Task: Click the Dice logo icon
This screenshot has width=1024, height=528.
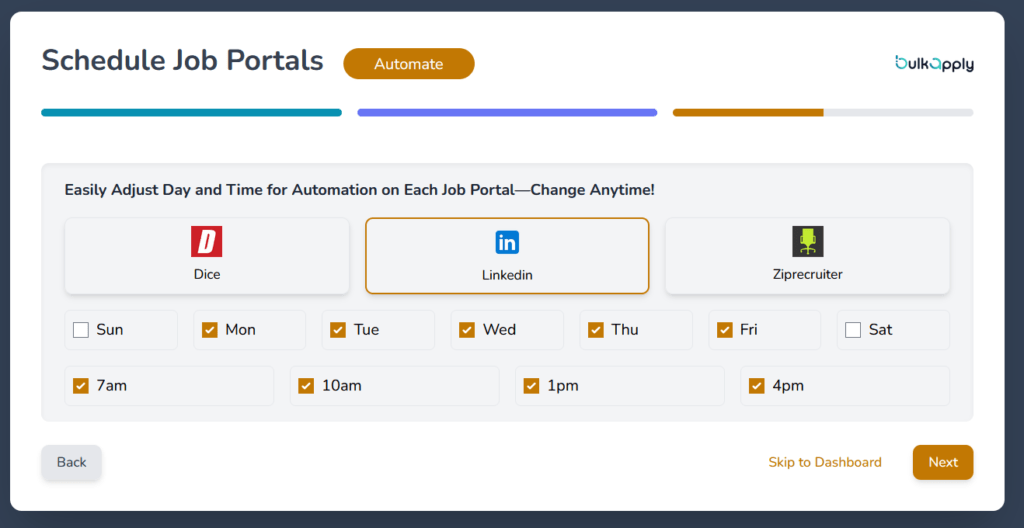Action: pos(206,242)
